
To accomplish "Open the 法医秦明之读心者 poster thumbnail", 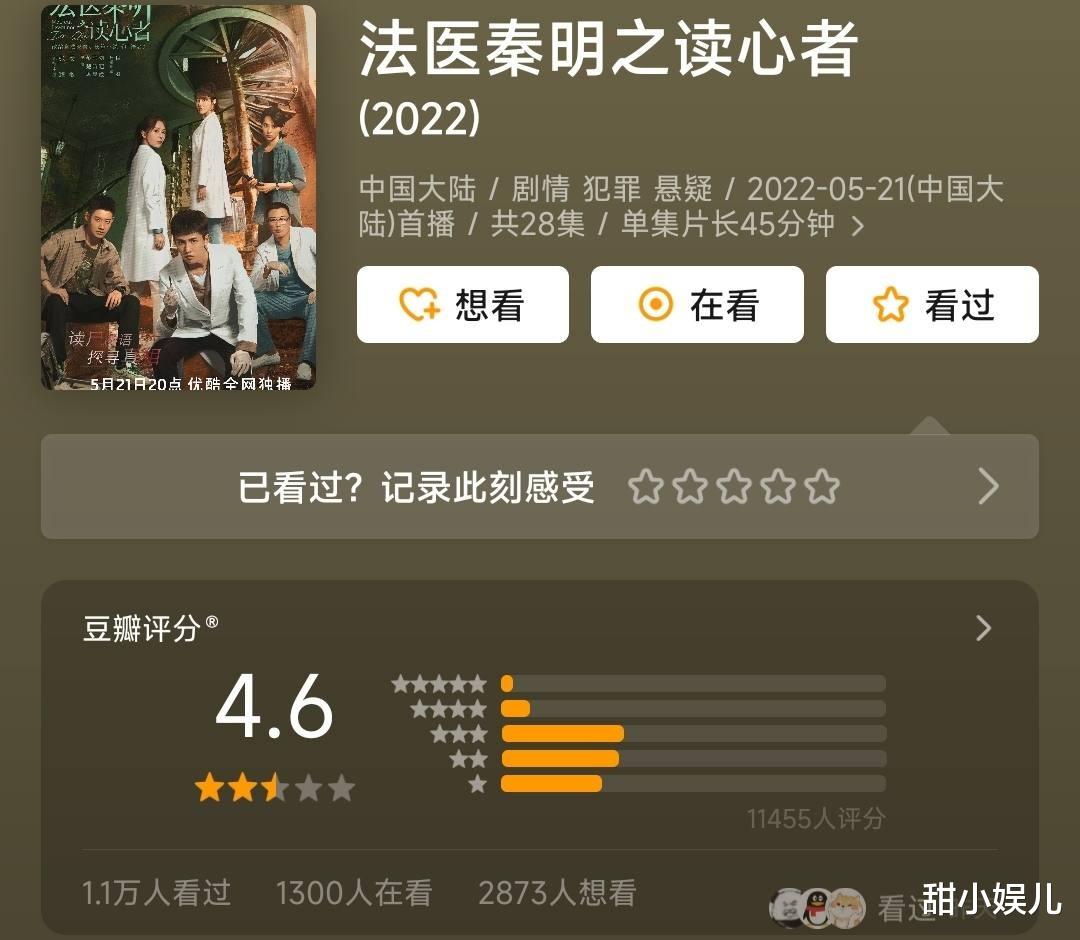I will pyautogui.click(x=178, y=198).
